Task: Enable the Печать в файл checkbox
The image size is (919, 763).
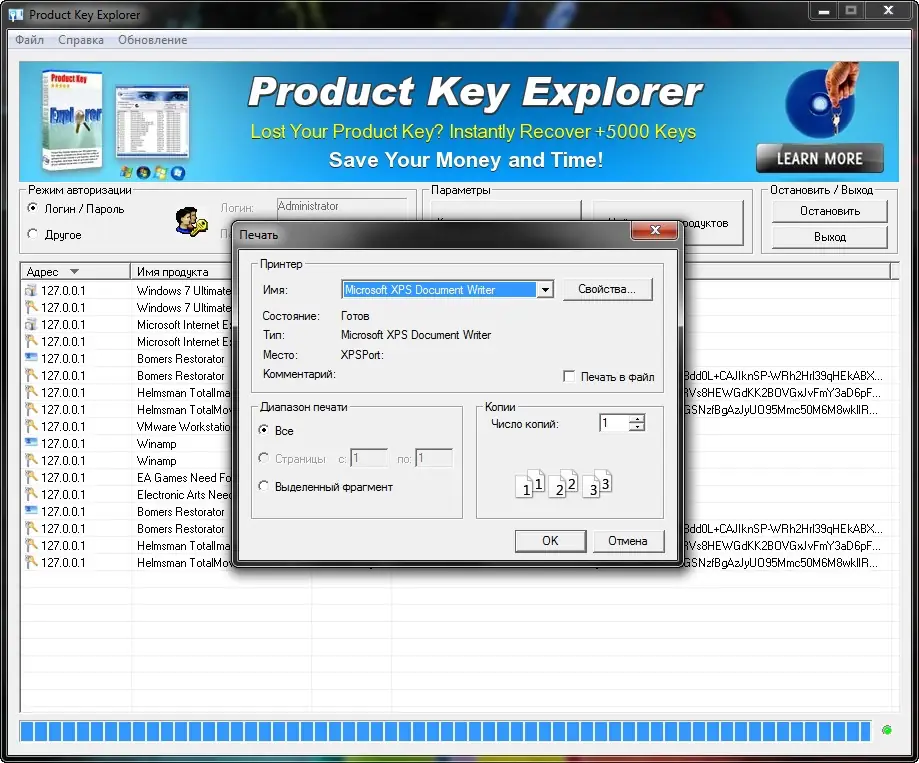Action: tap(569, 376)
